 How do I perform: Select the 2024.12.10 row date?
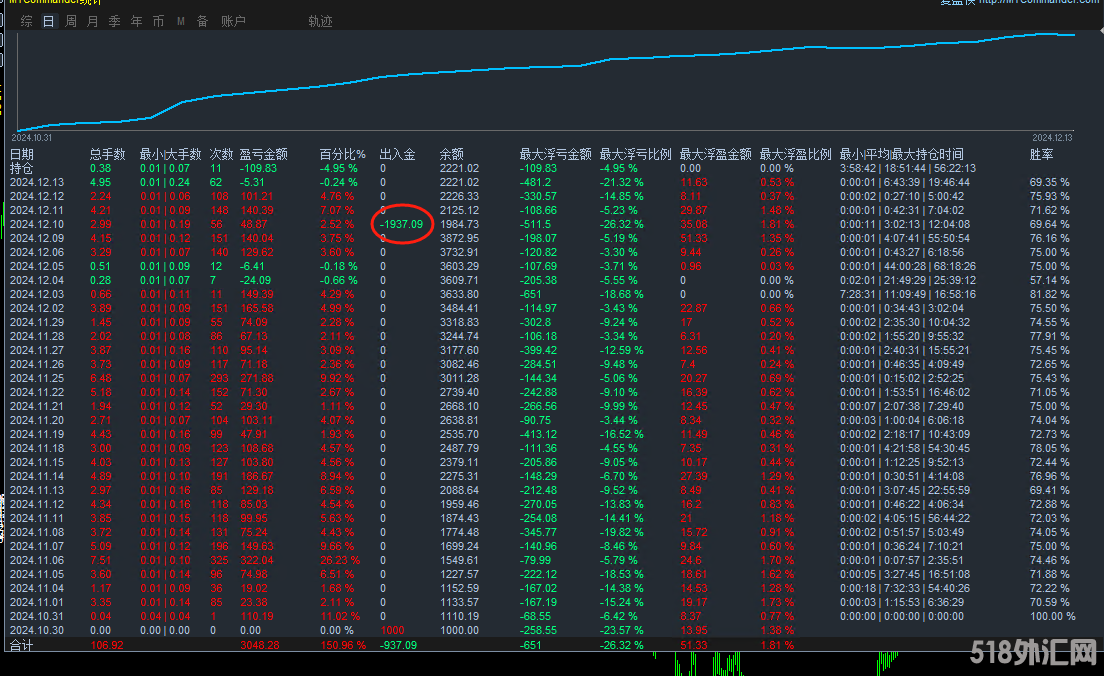[37, 224]
